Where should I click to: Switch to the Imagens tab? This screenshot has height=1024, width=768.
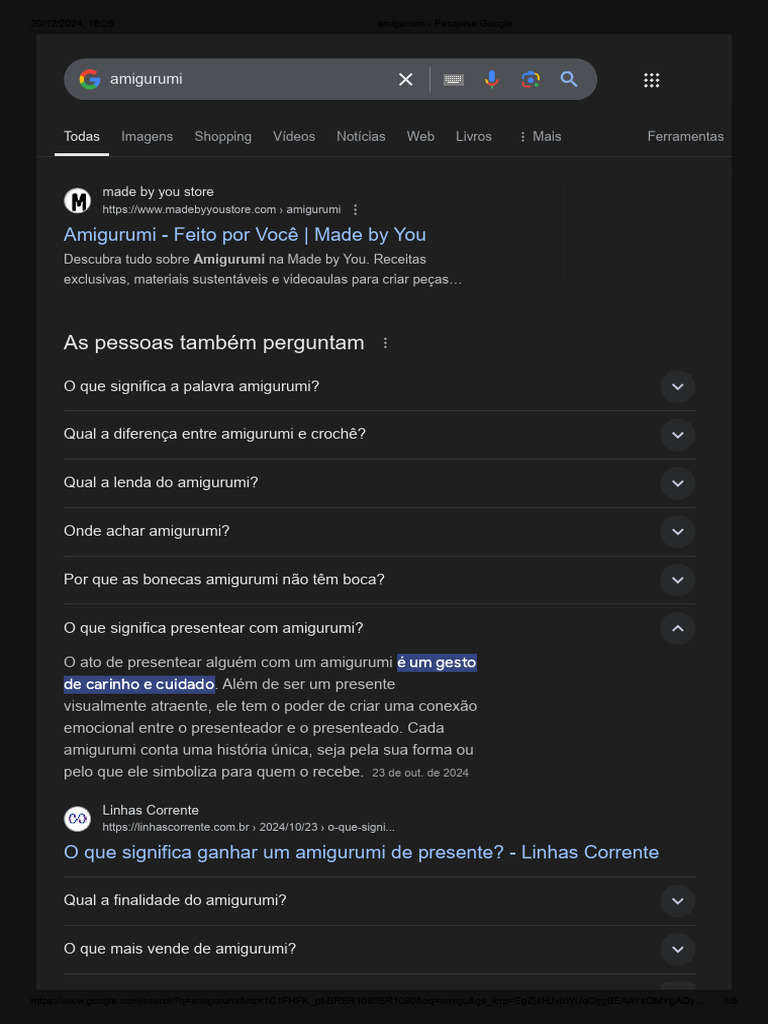[x=147, y=136]
